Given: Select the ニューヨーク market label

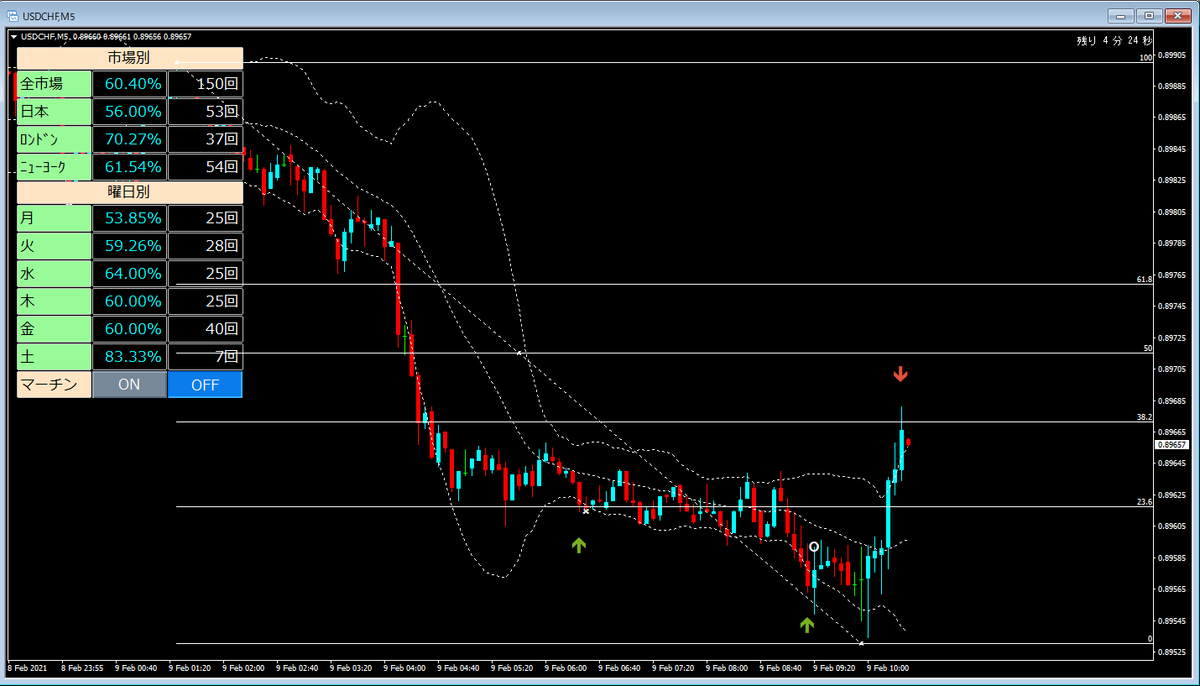Looking at the screenshot, I should coord(54,167).
